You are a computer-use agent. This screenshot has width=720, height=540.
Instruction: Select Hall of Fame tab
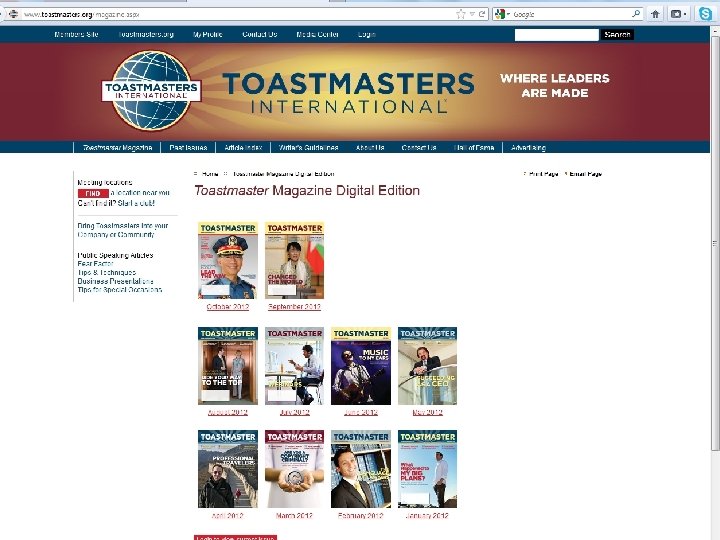click(474, 147)
